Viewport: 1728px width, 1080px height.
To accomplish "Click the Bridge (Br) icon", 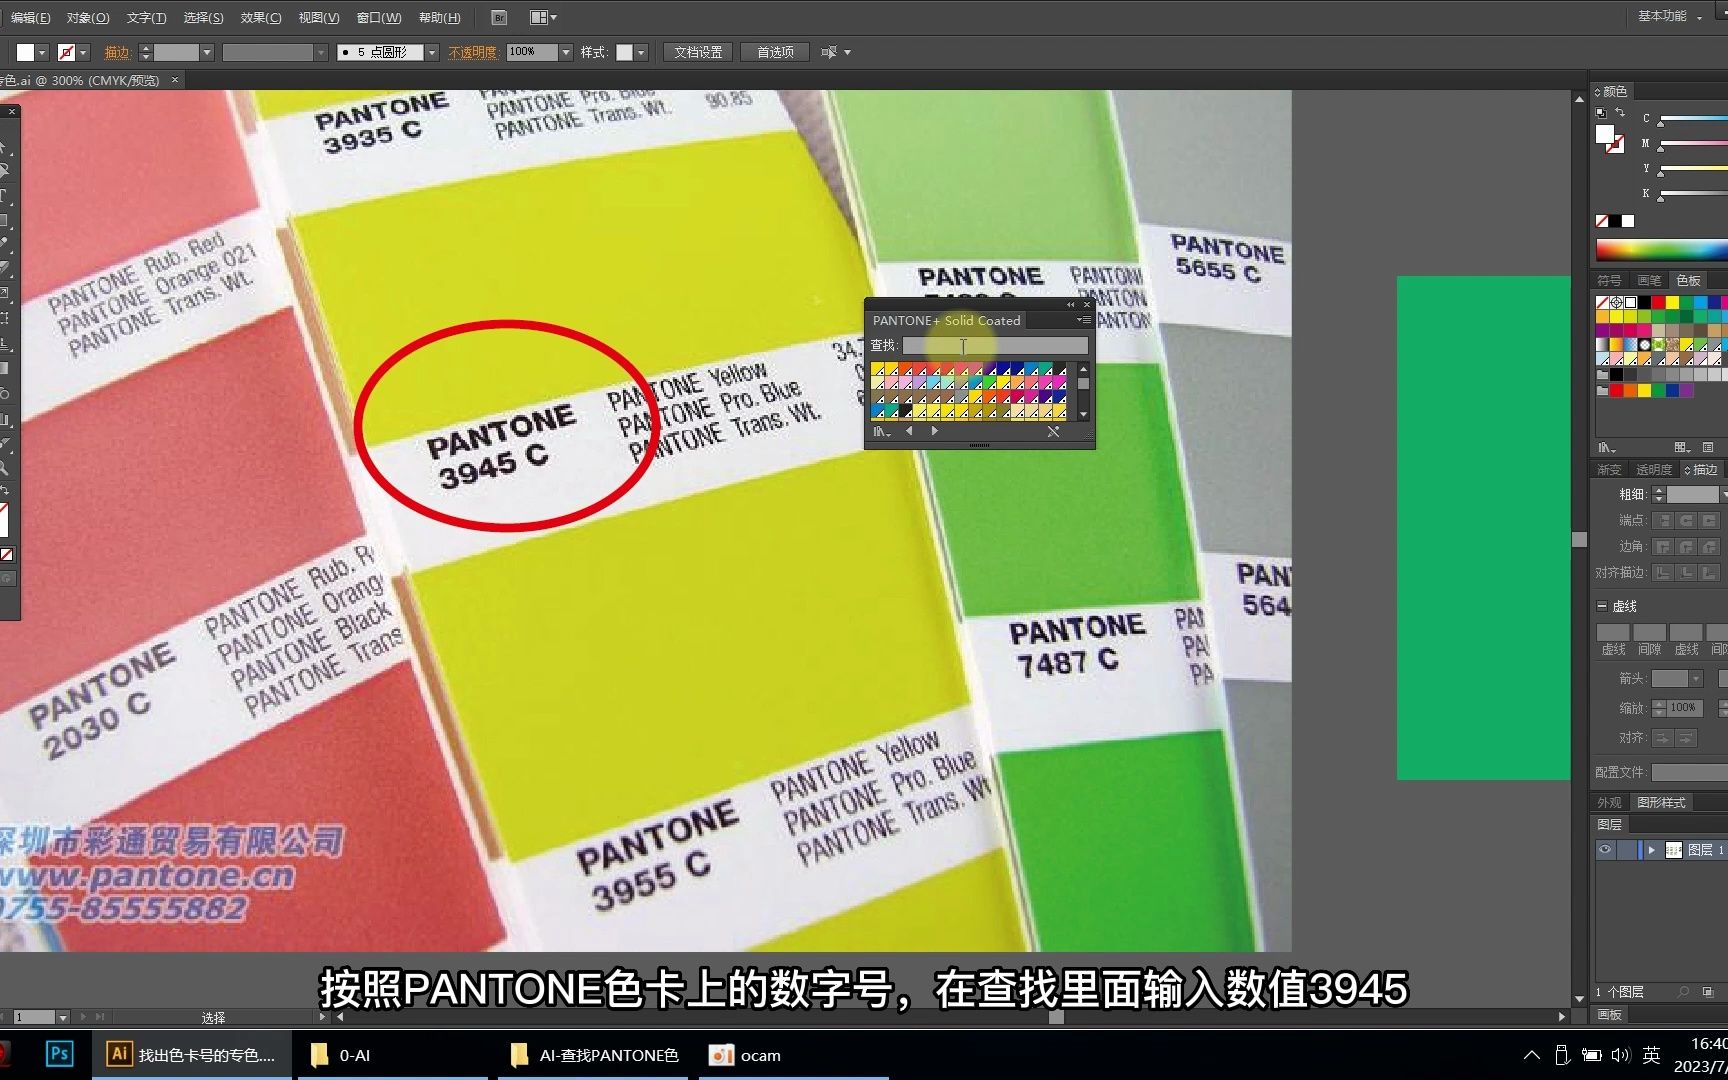I will pyautogui.click(x=499, y=18).
